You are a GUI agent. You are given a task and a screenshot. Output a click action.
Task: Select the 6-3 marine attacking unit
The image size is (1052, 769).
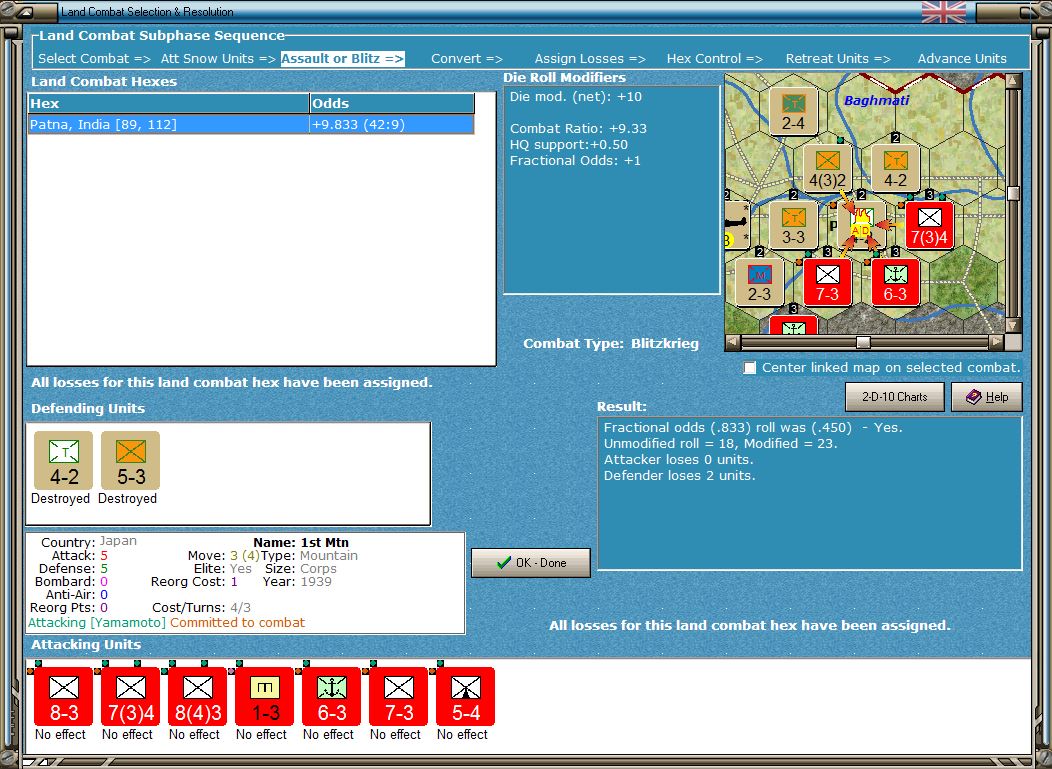click(x=331, y=697)
